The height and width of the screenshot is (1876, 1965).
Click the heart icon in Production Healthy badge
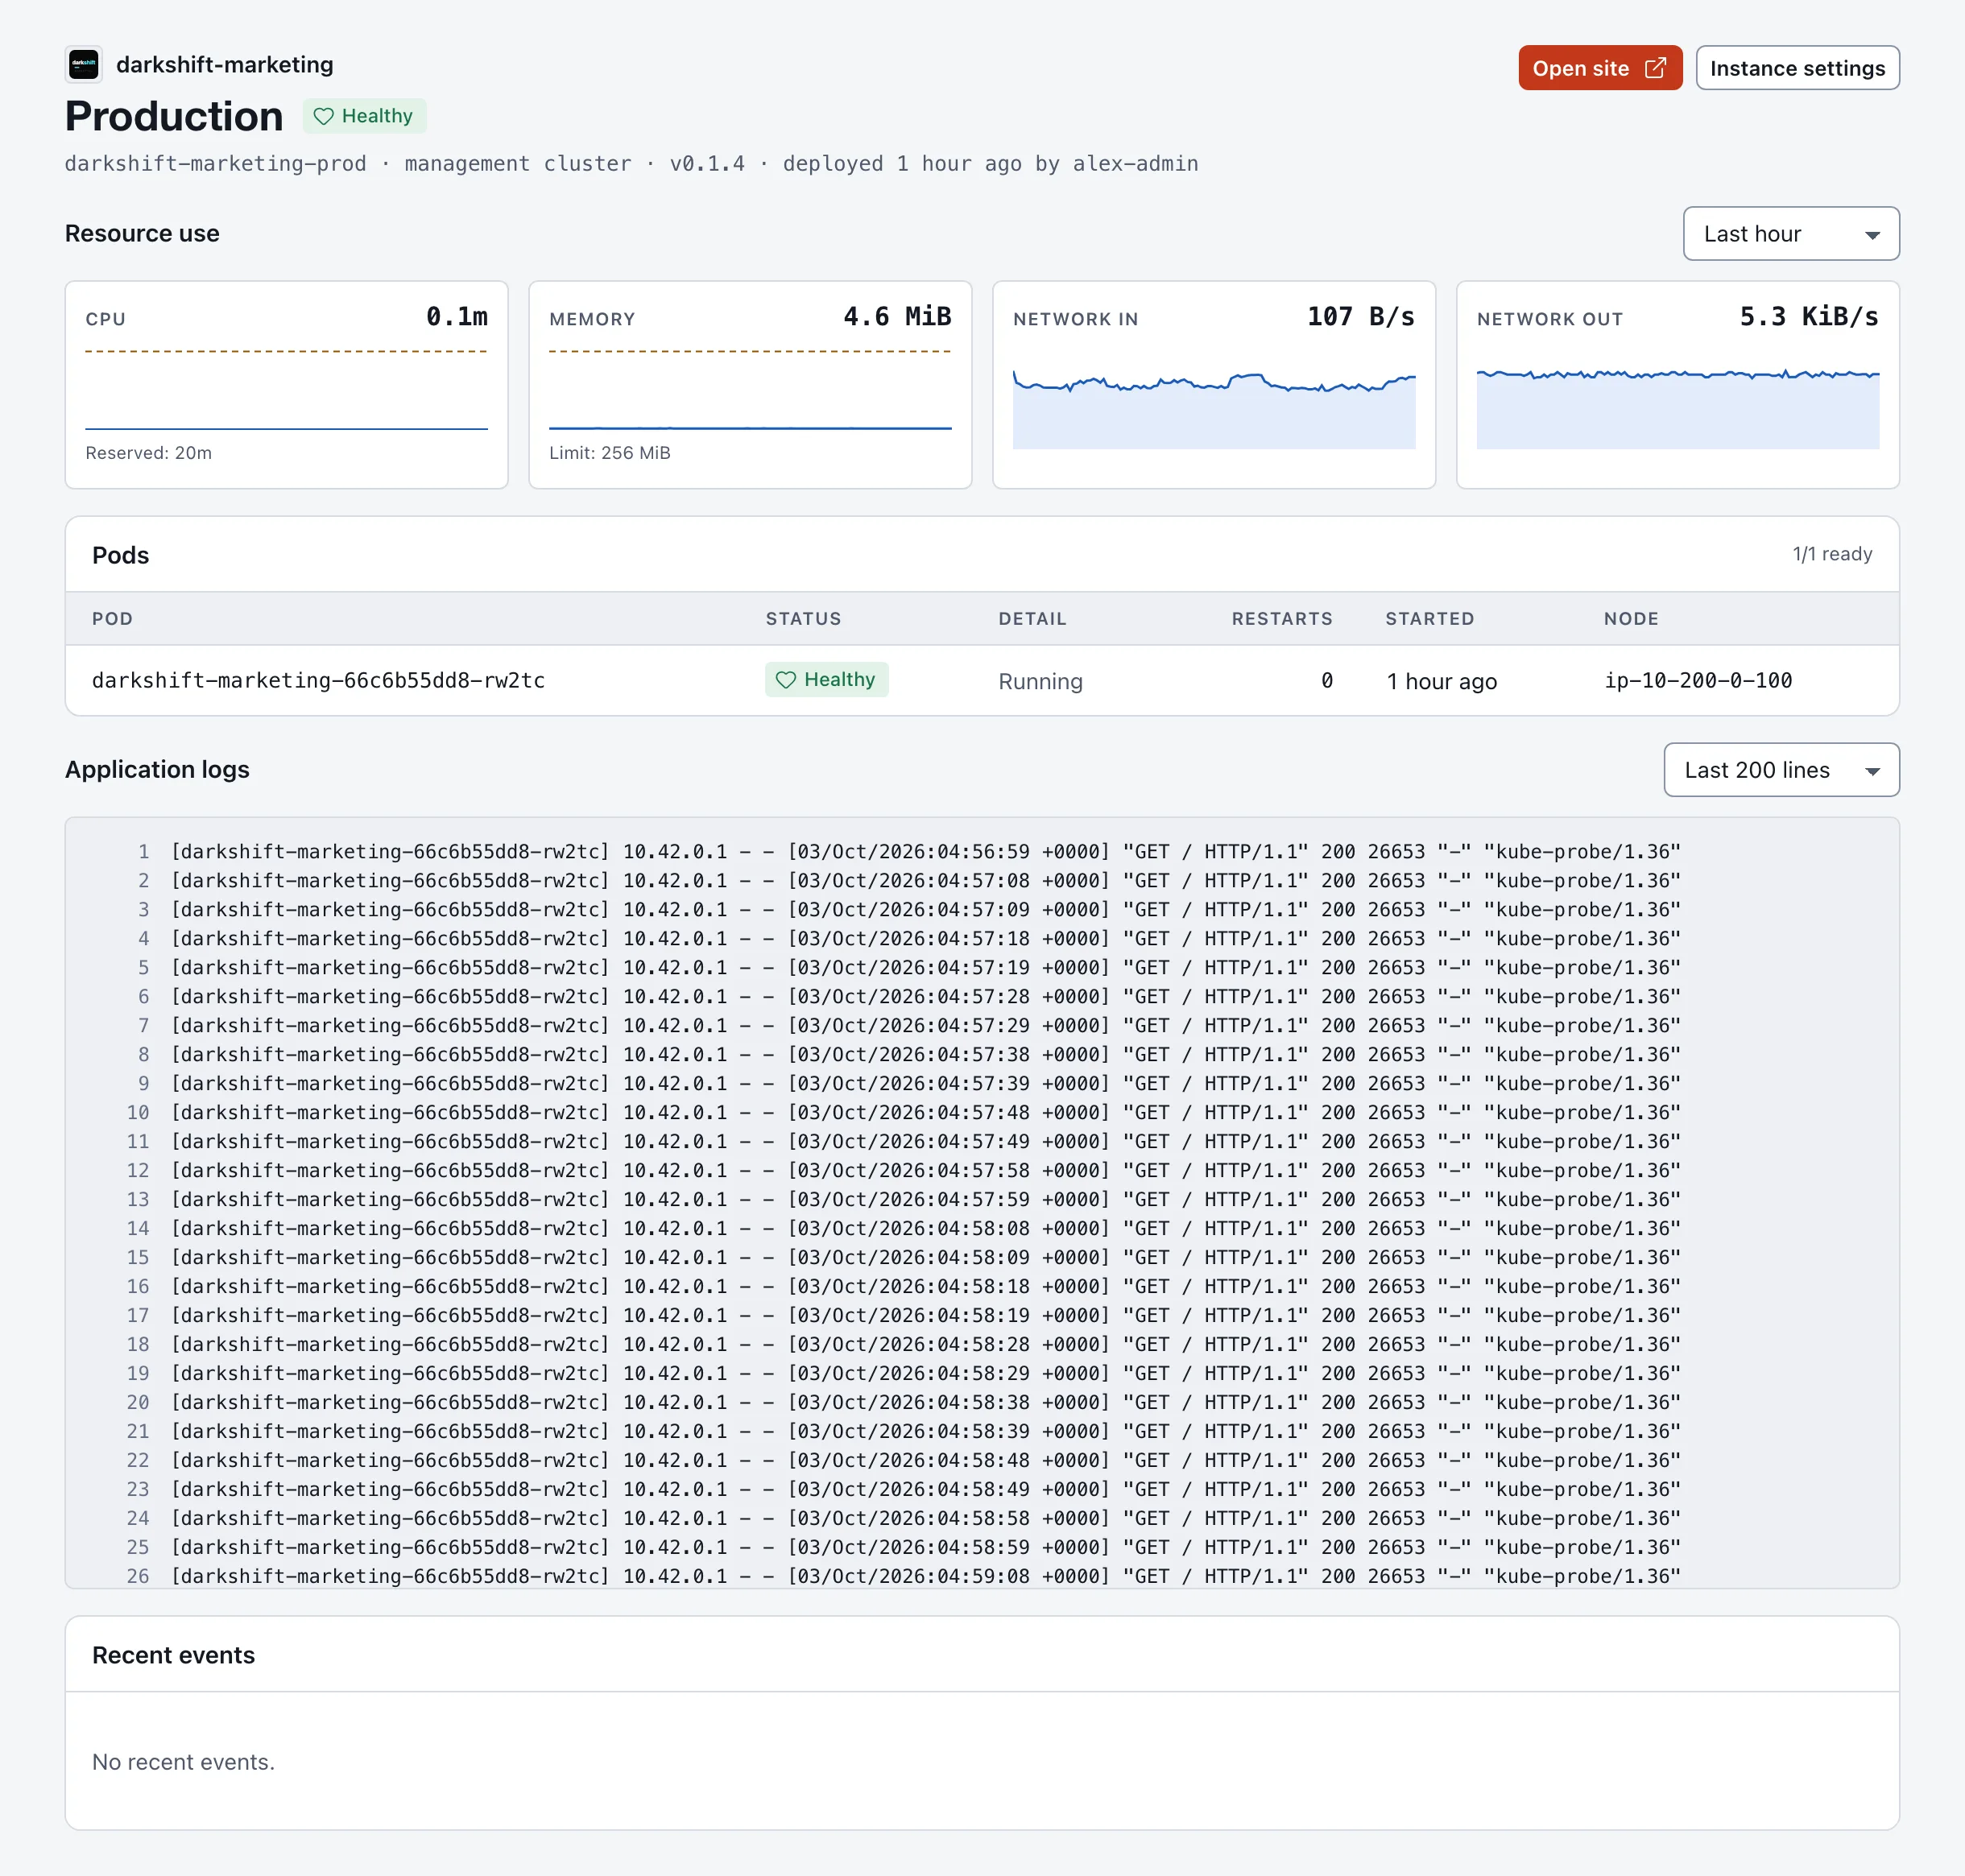(323, 116)
